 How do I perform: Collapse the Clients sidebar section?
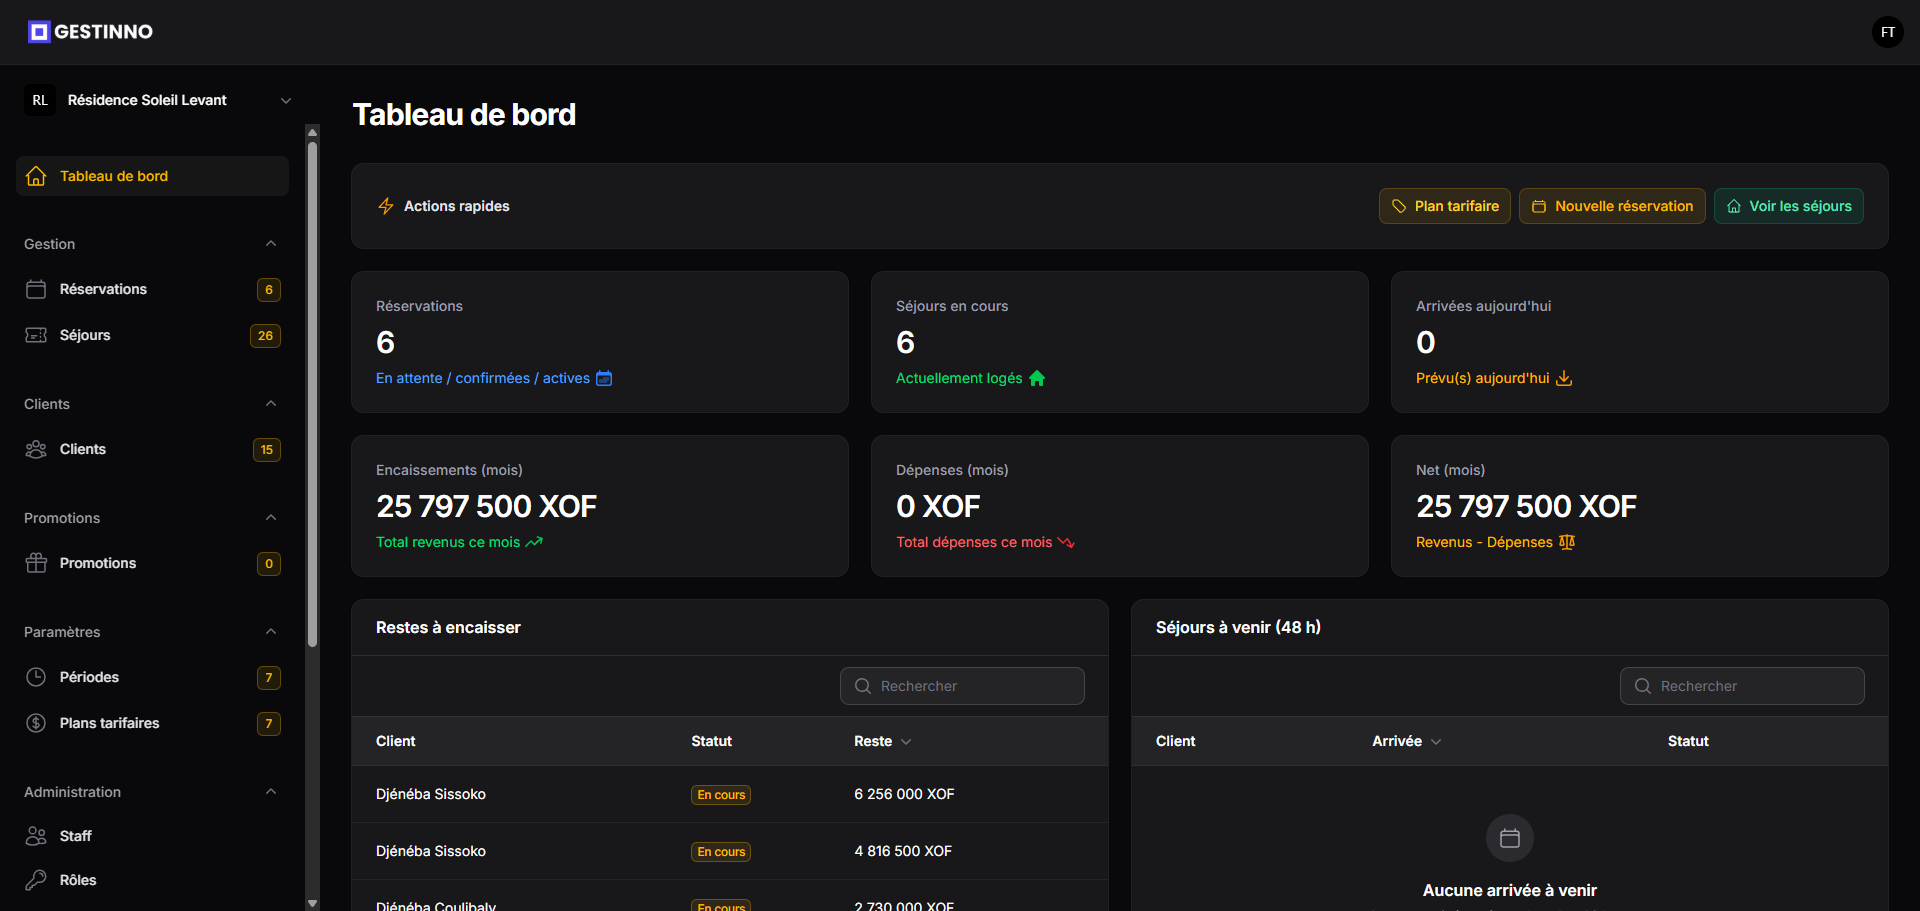point(271,404)
